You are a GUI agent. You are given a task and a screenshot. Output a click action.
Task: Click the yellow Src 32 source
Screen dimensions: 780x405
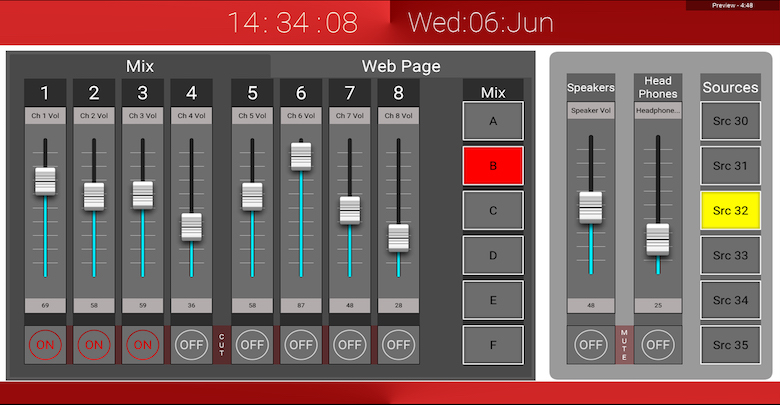tap(730, 211)
